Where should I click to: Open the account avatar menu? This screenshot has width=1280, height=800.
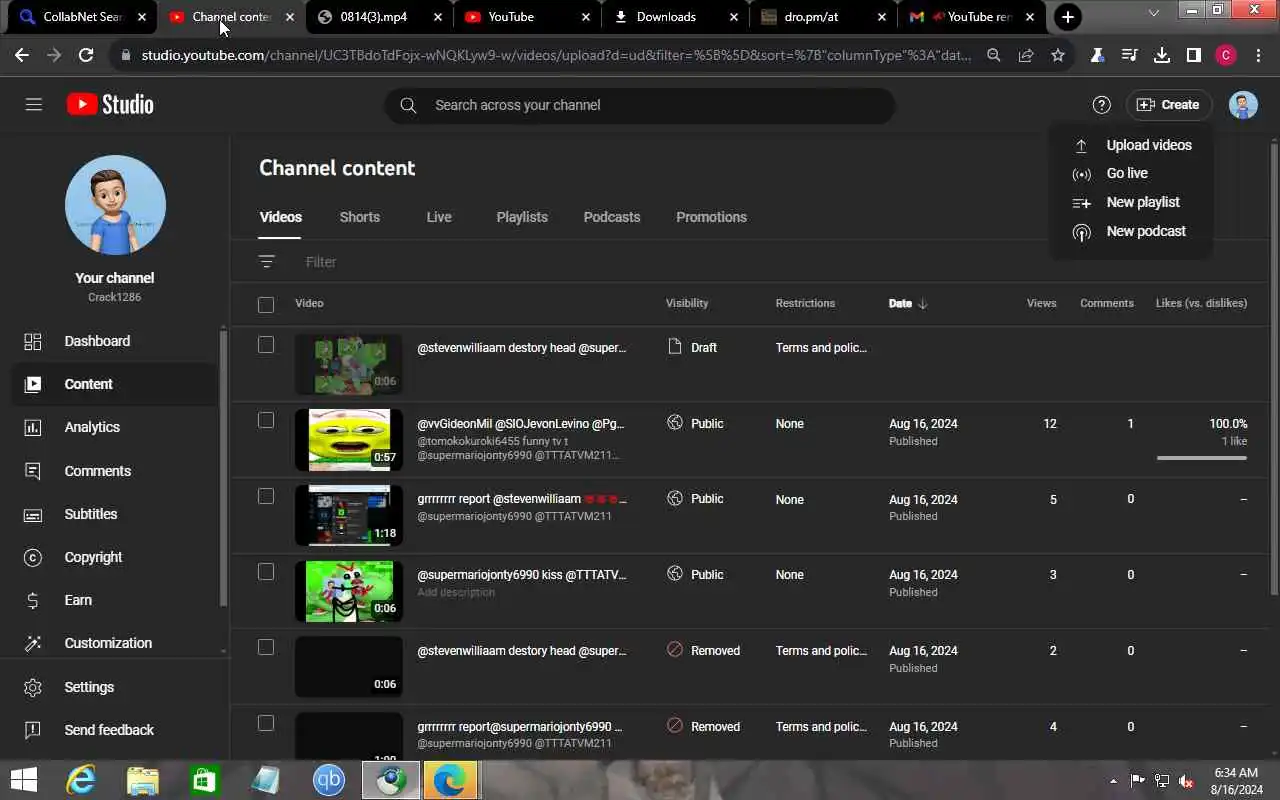(x=1243, y=105)
